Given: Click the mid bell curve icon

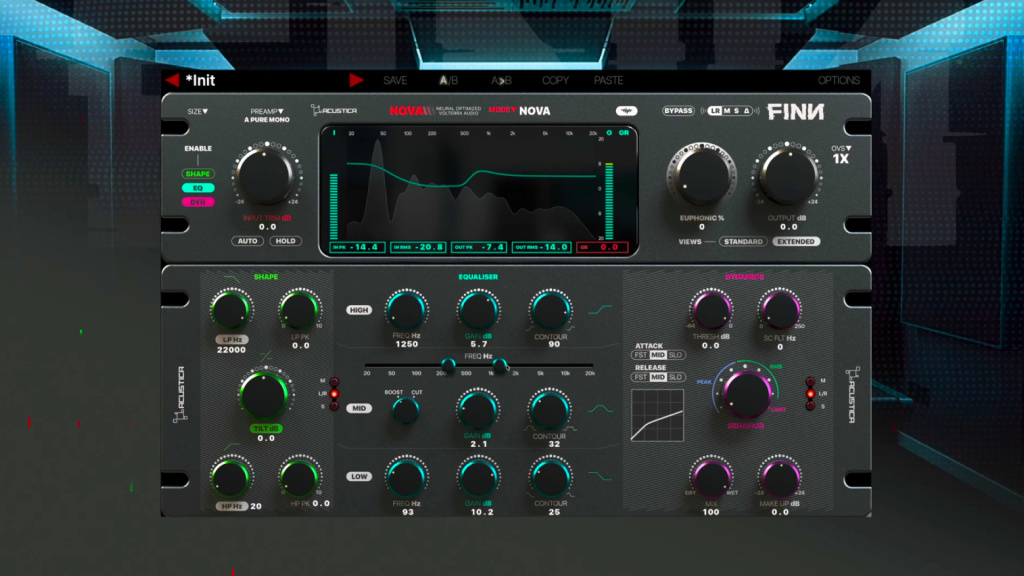Looking at the screenshot, I should click(600, 409).
